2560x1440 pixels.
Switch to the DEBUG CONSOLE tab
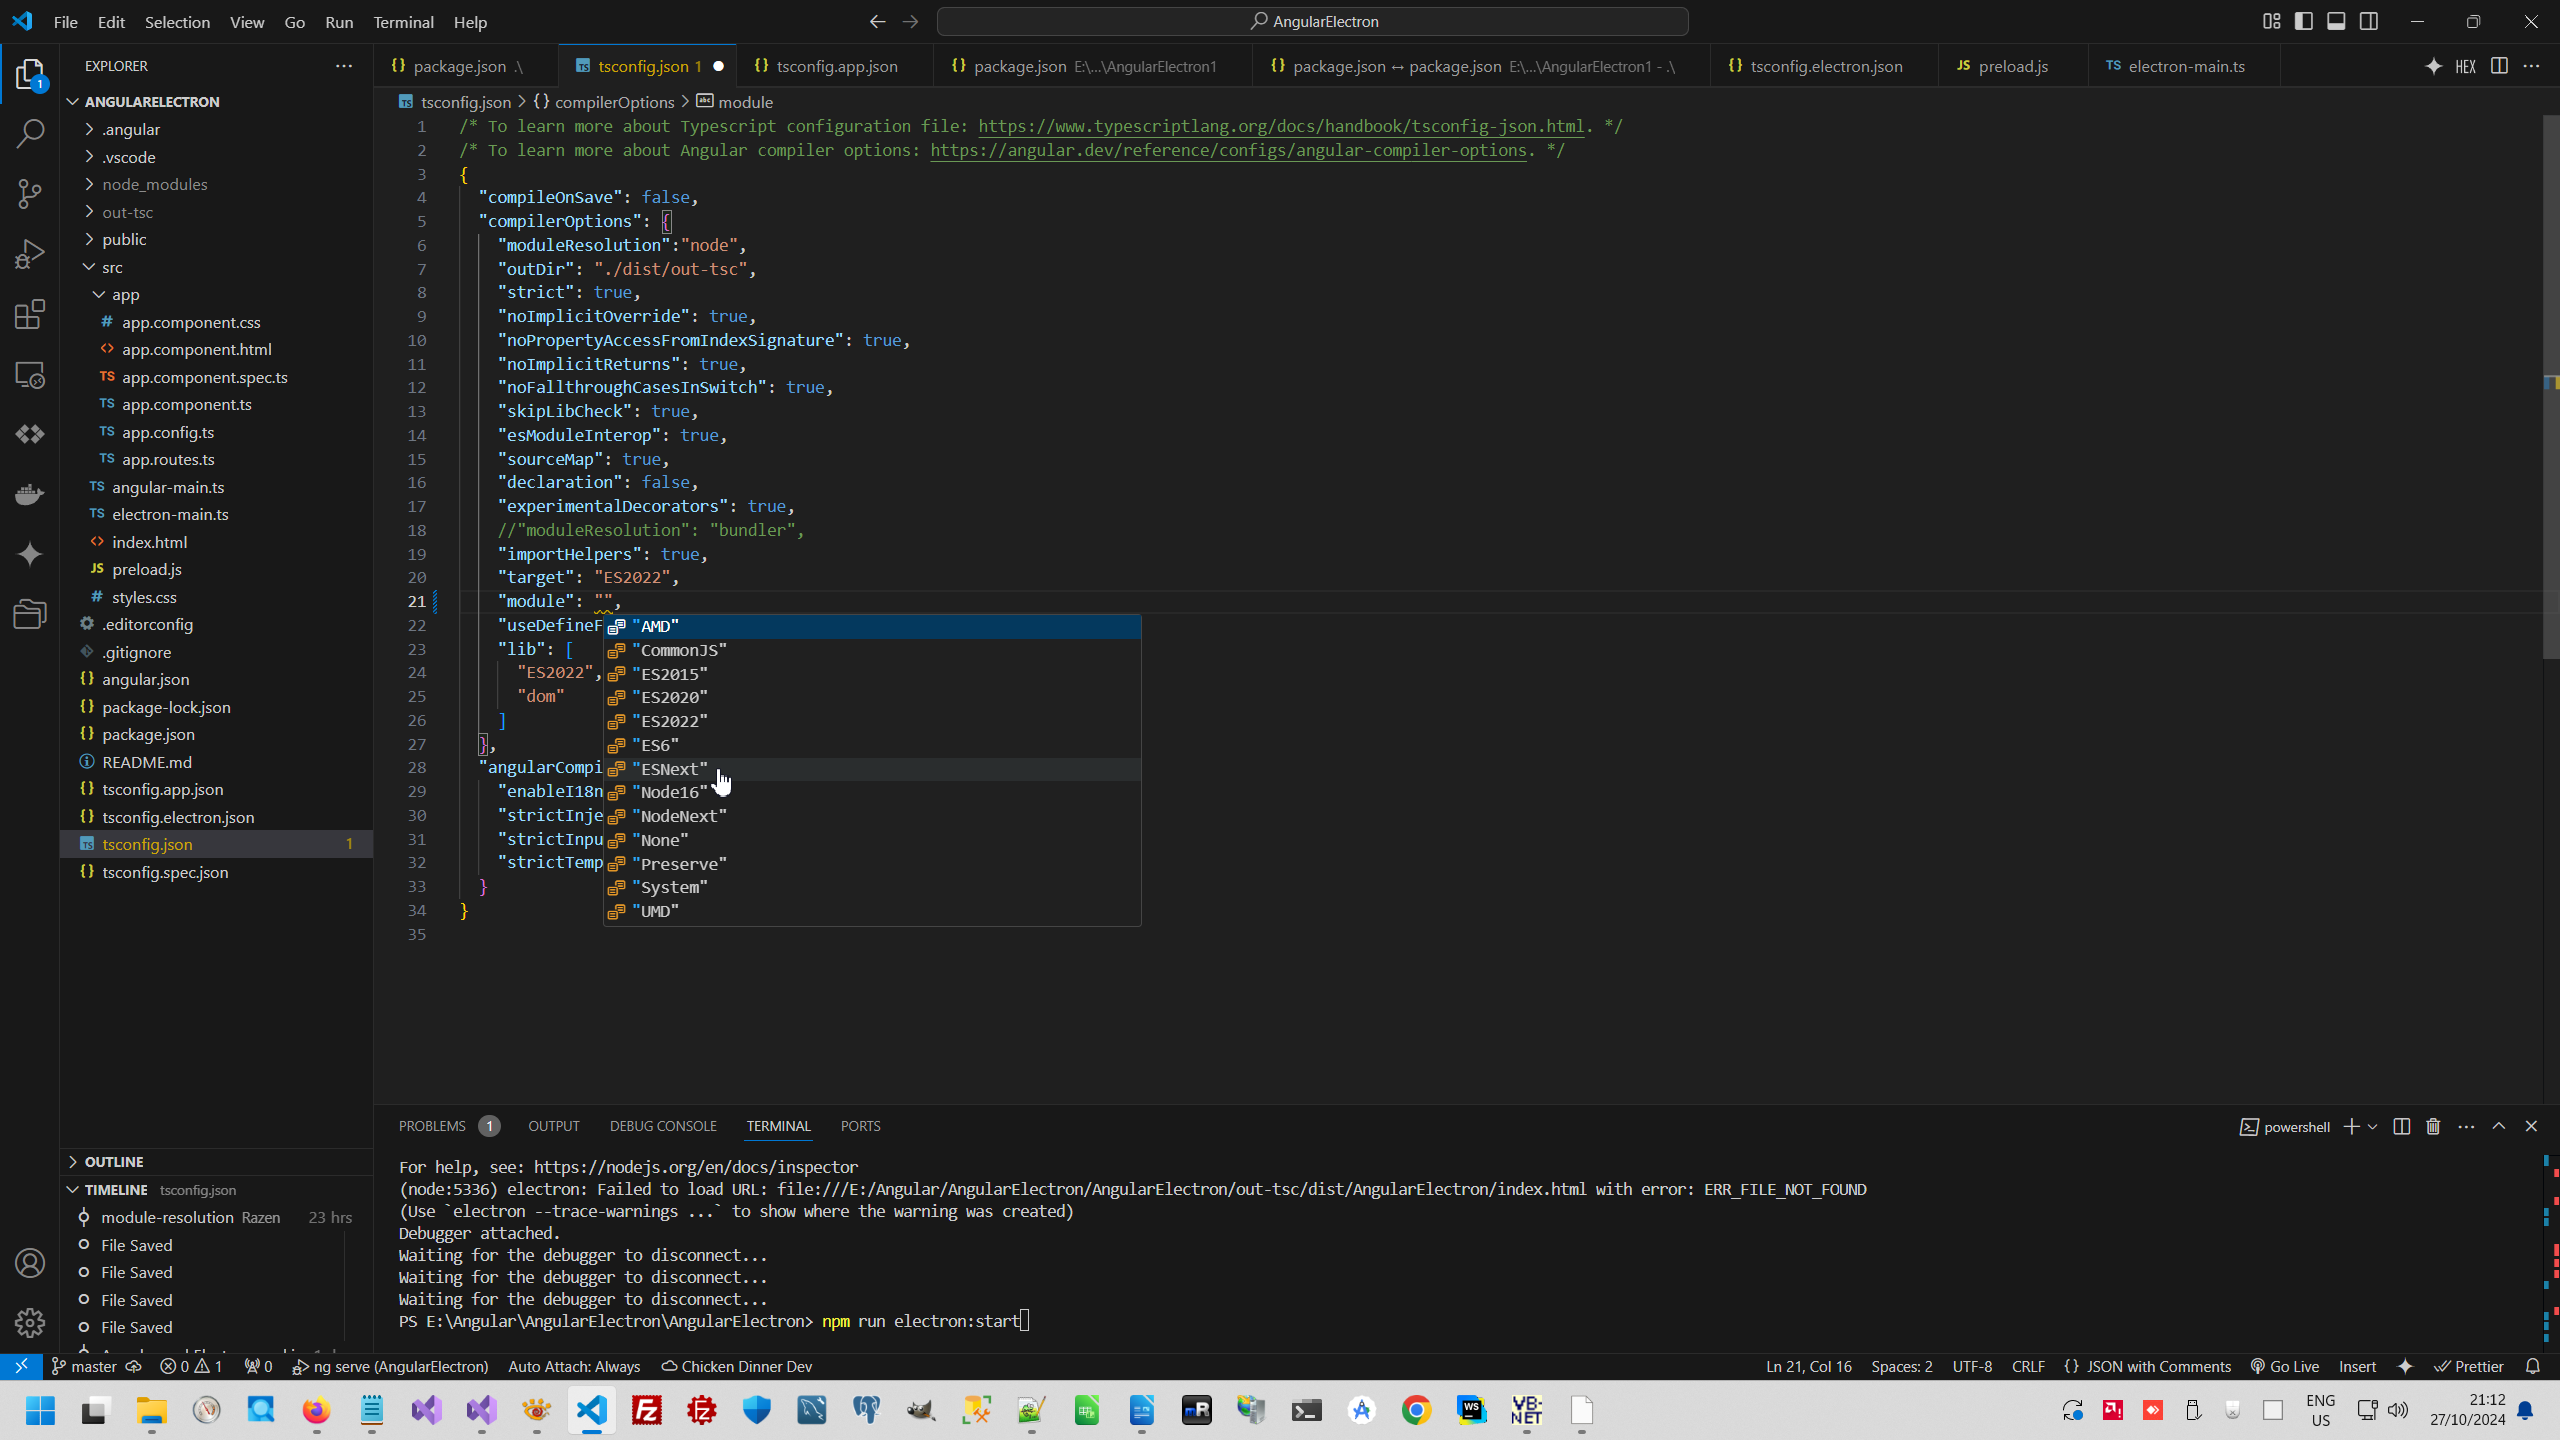pos(663,1126)
